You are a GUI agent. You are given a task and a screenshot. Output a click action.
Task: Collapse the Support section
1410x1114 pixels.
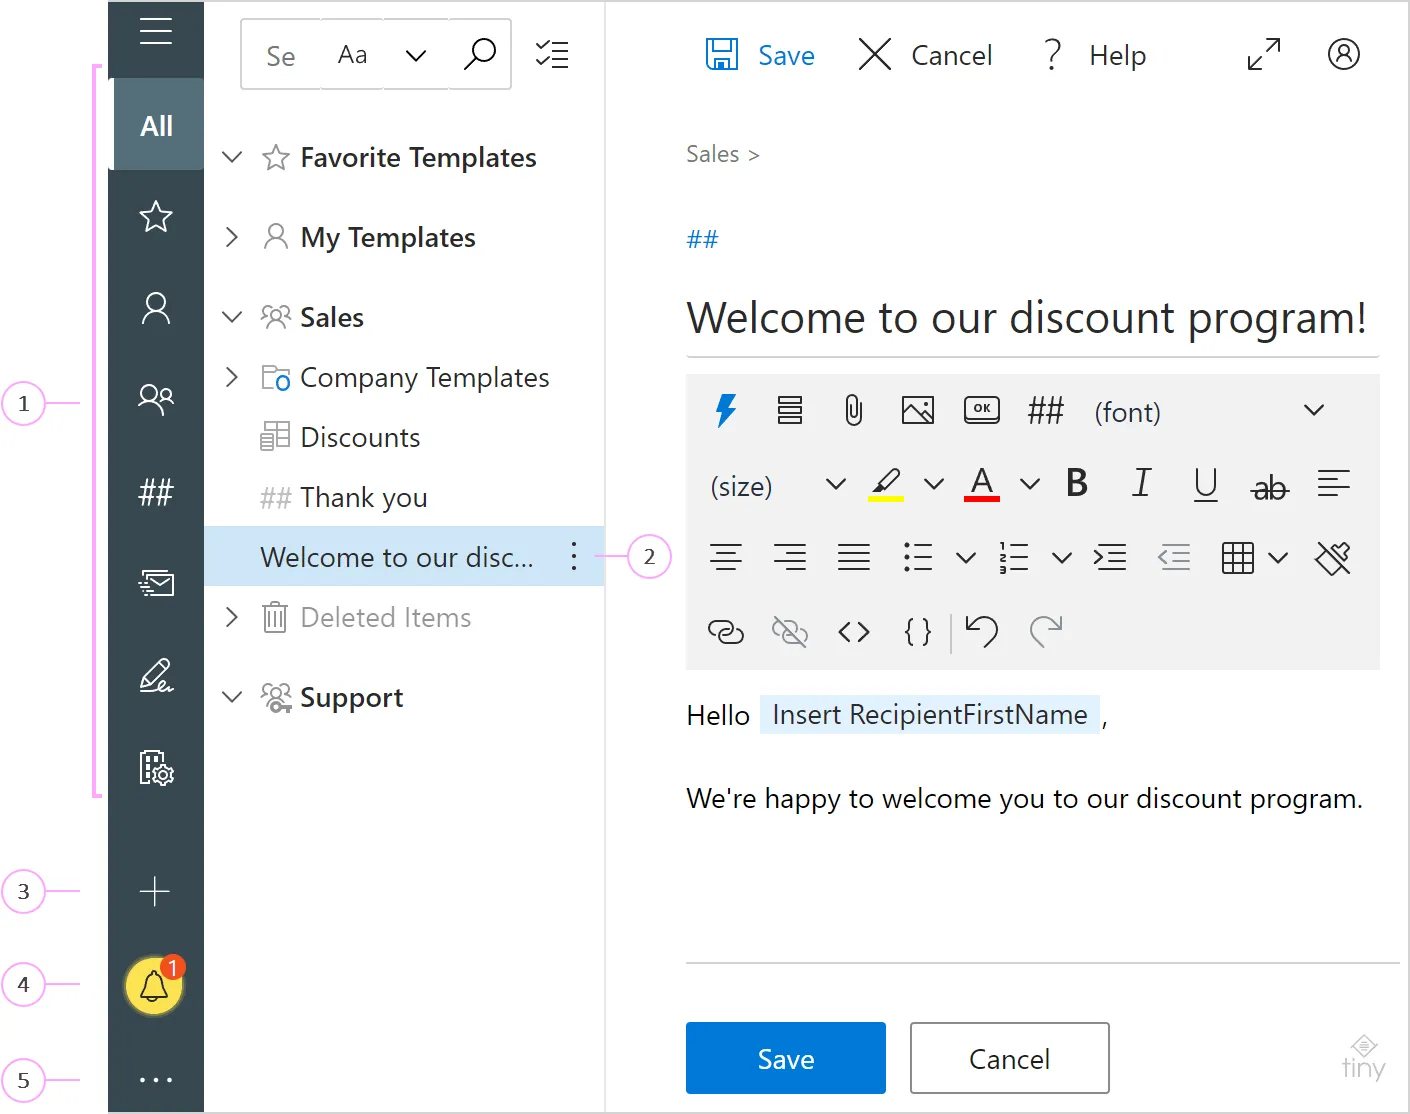pos(232,697)
